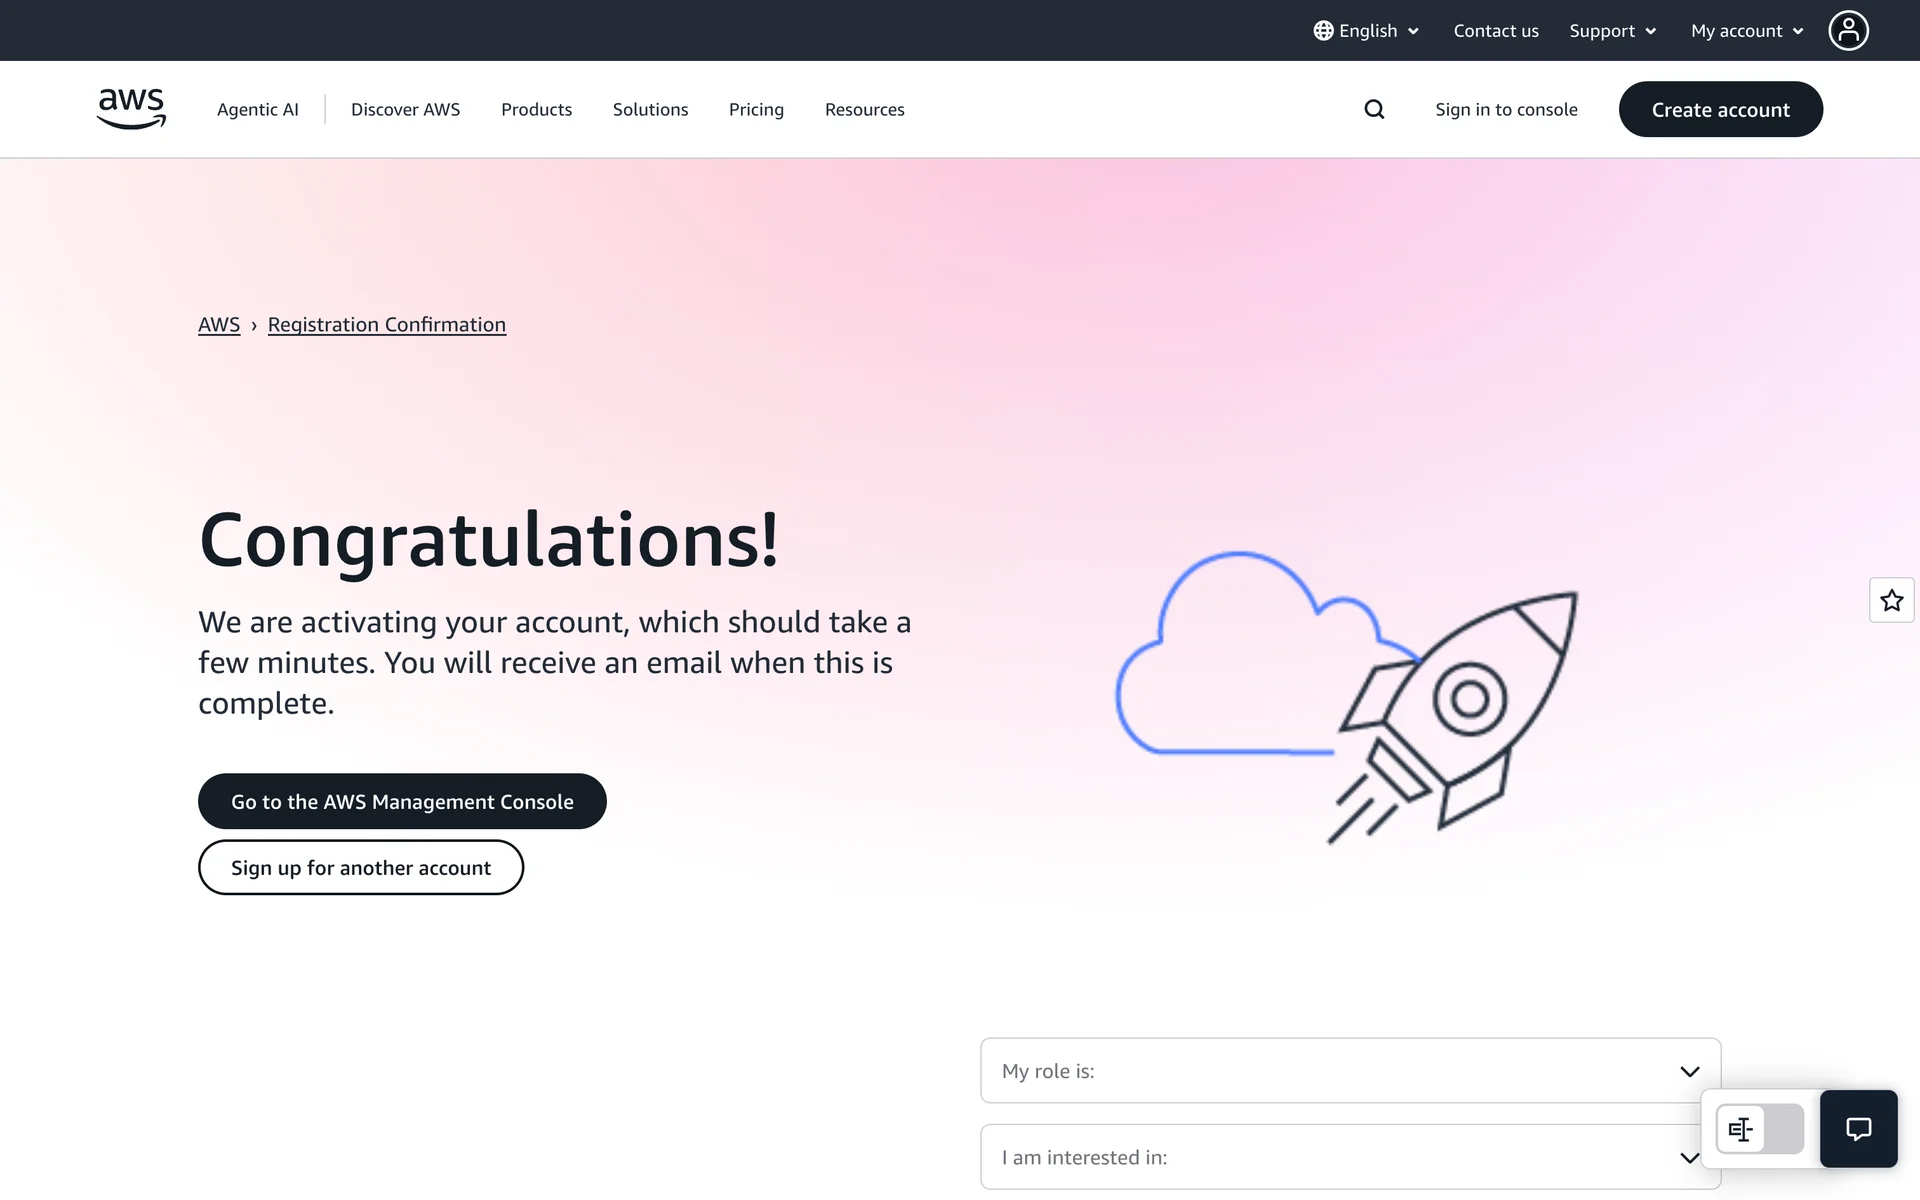Toggle the bottom-right panel switch
The height and width of the screenshot is (1200, 1920).
1759,1129
